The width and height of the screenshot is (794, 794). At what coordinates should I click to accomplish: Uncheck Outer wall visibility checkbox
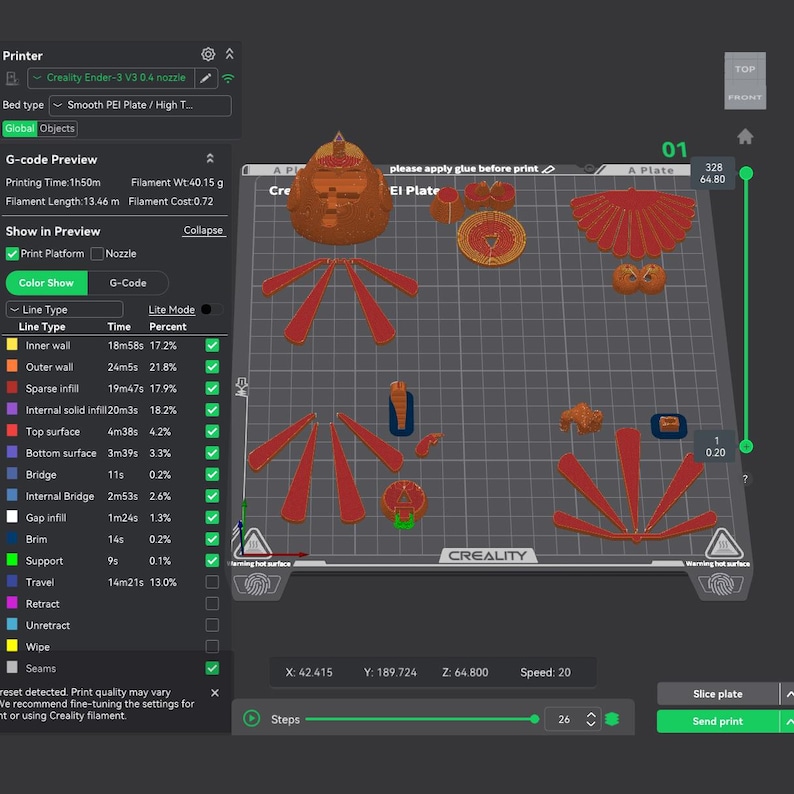click(x=212, y=367)
